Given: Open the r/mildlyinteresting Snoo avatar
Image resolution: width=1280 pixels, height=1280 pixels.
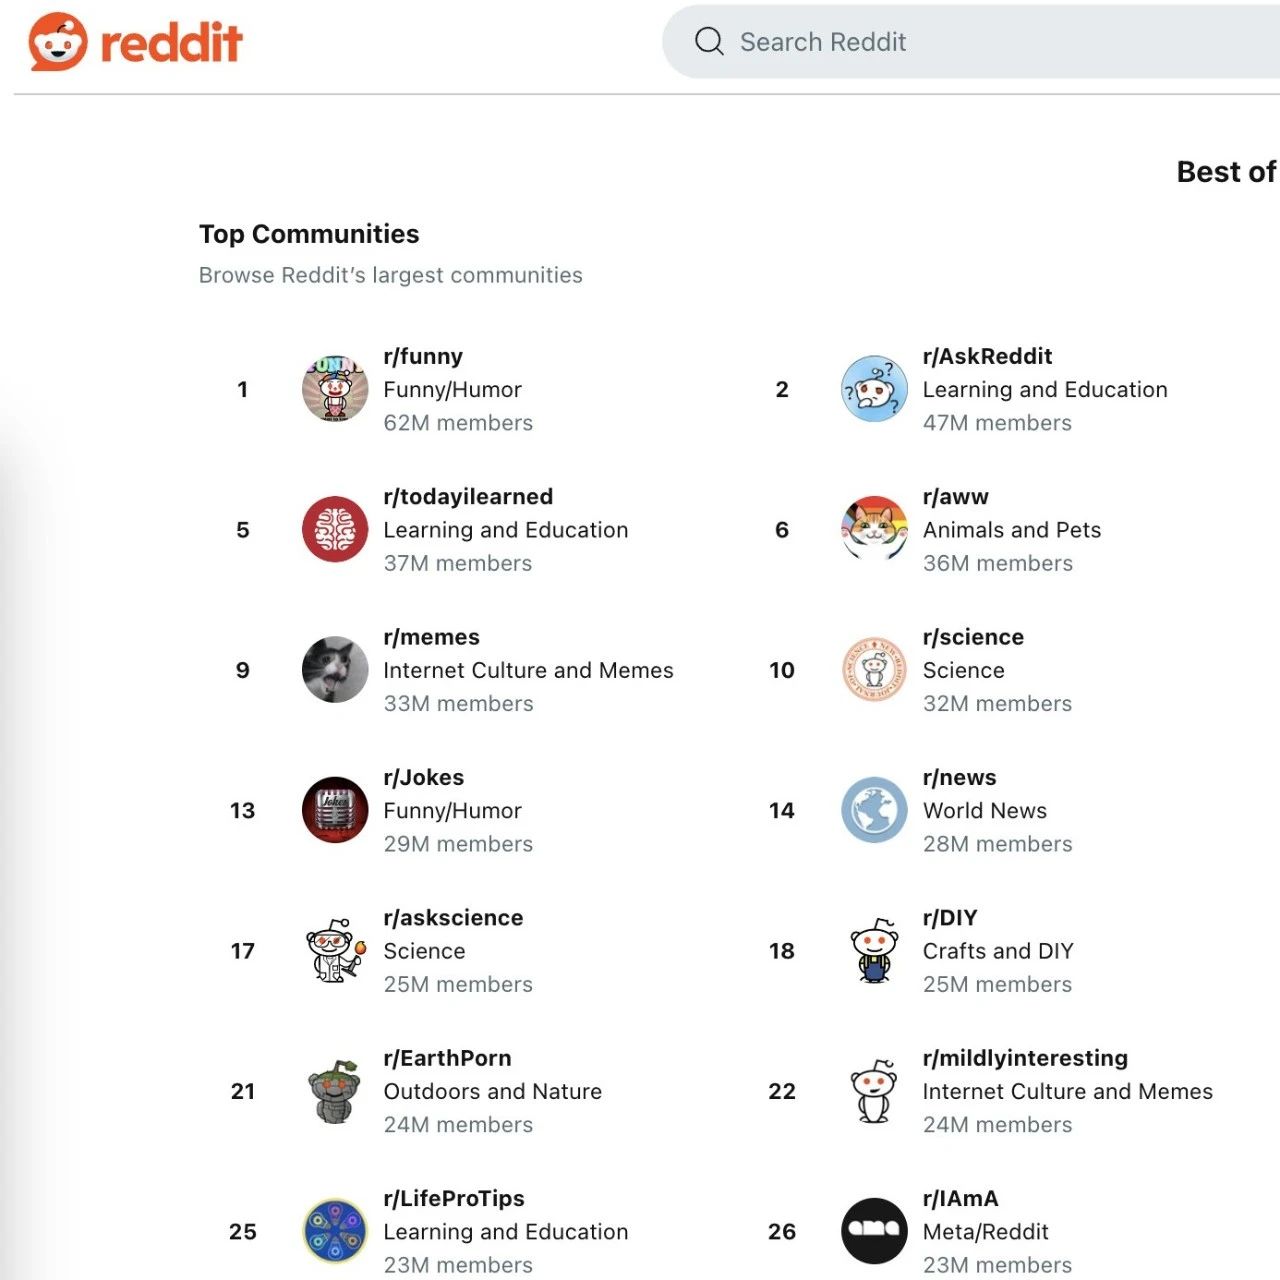Looking at the screenshot, I should [x=874, y=1091].
